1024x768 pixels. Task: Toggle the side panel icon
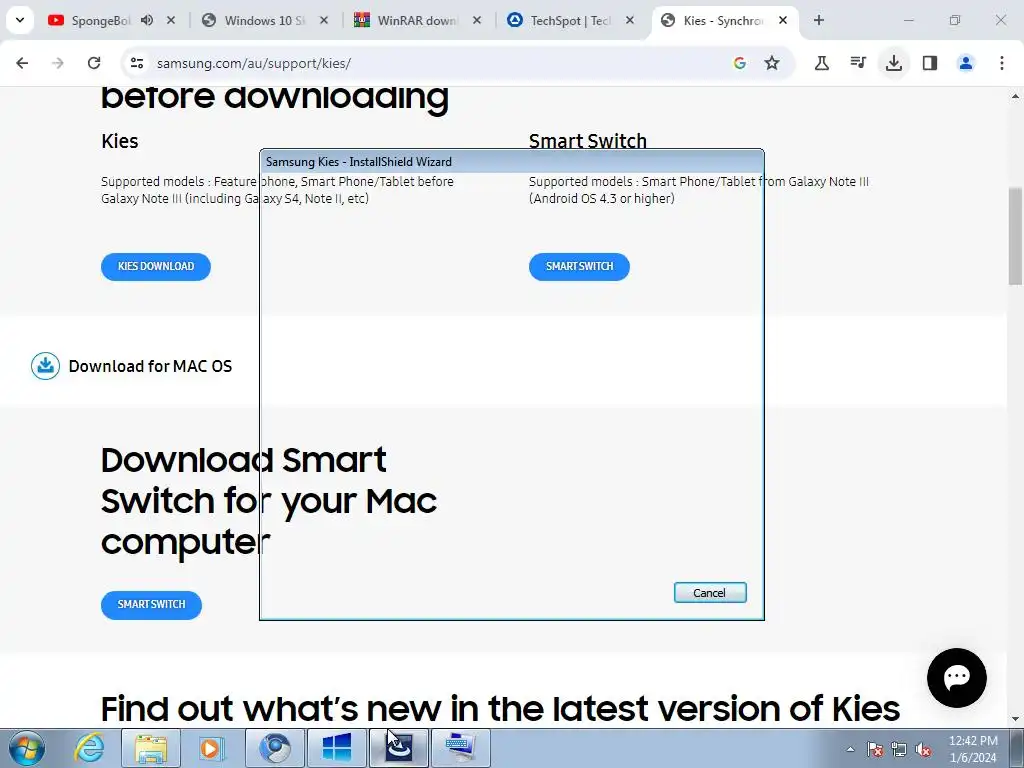point(930,63)
